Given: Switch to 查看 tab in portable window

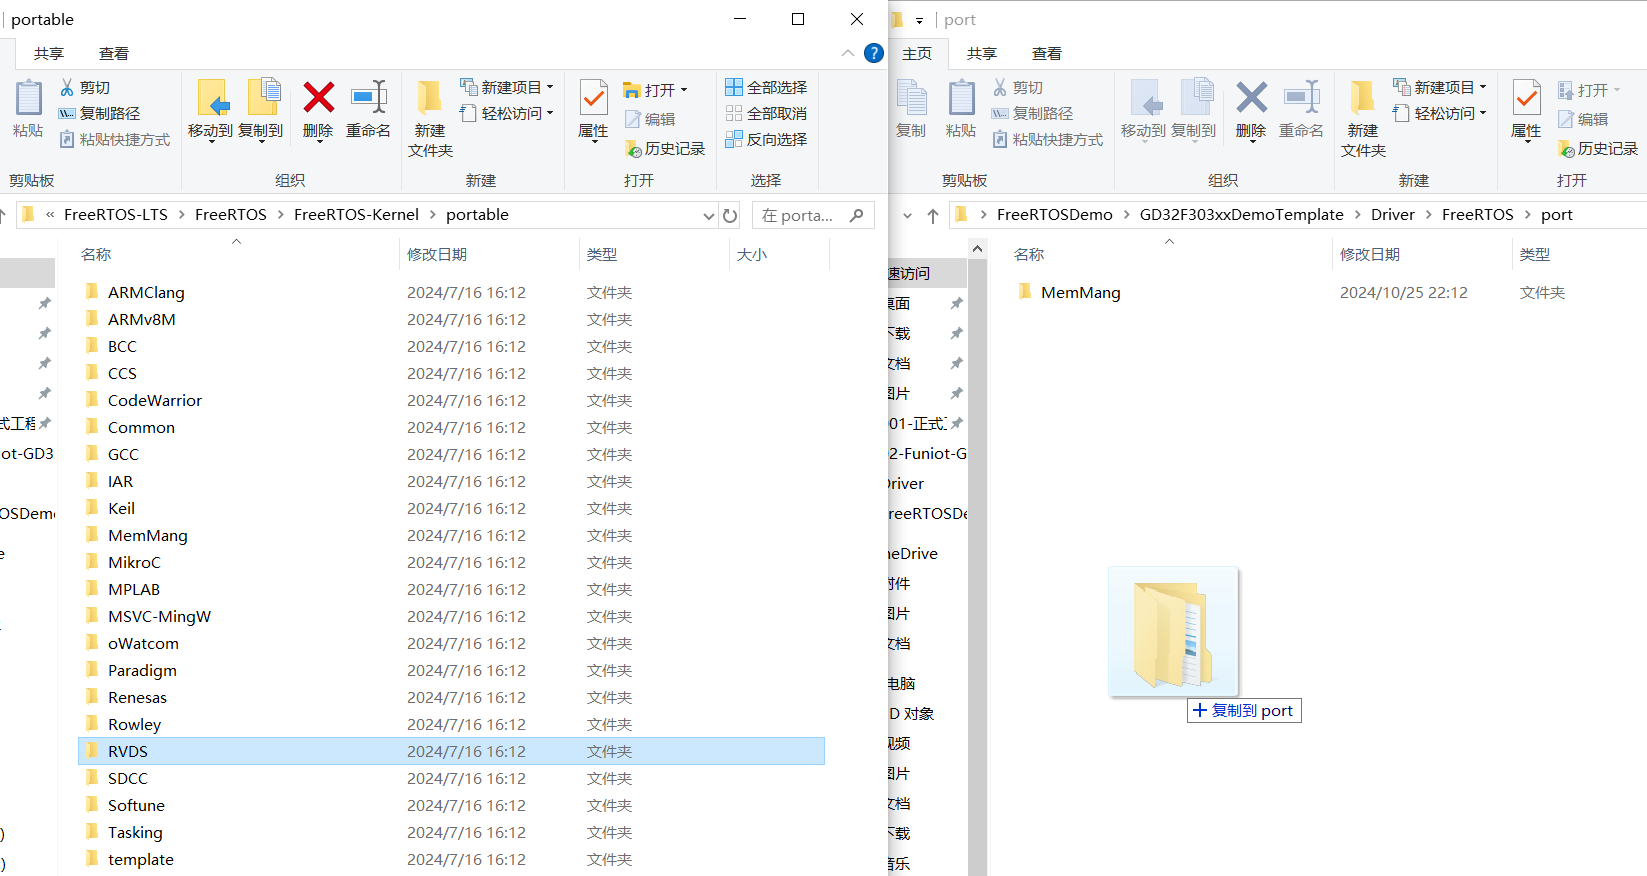Looking at the screenshot, I should click(x=114, y=53).
